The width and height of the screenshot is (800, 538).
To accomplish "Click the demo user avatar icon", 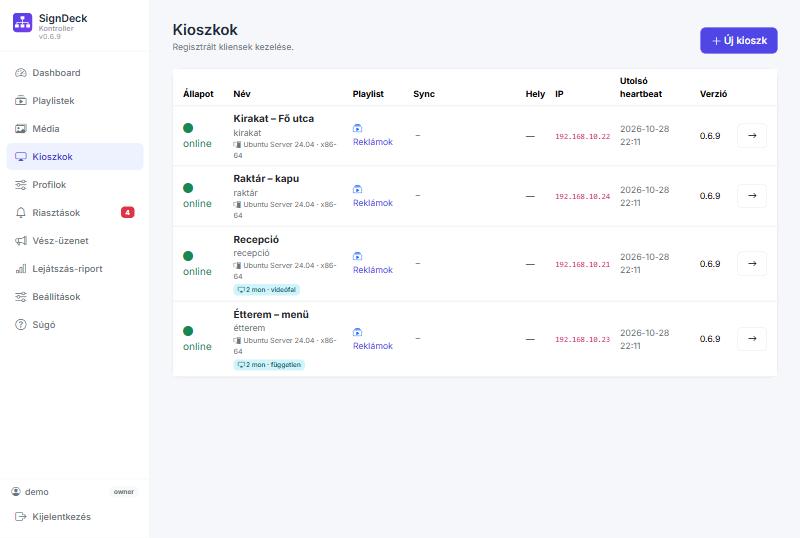I will [x=16, y=492].
